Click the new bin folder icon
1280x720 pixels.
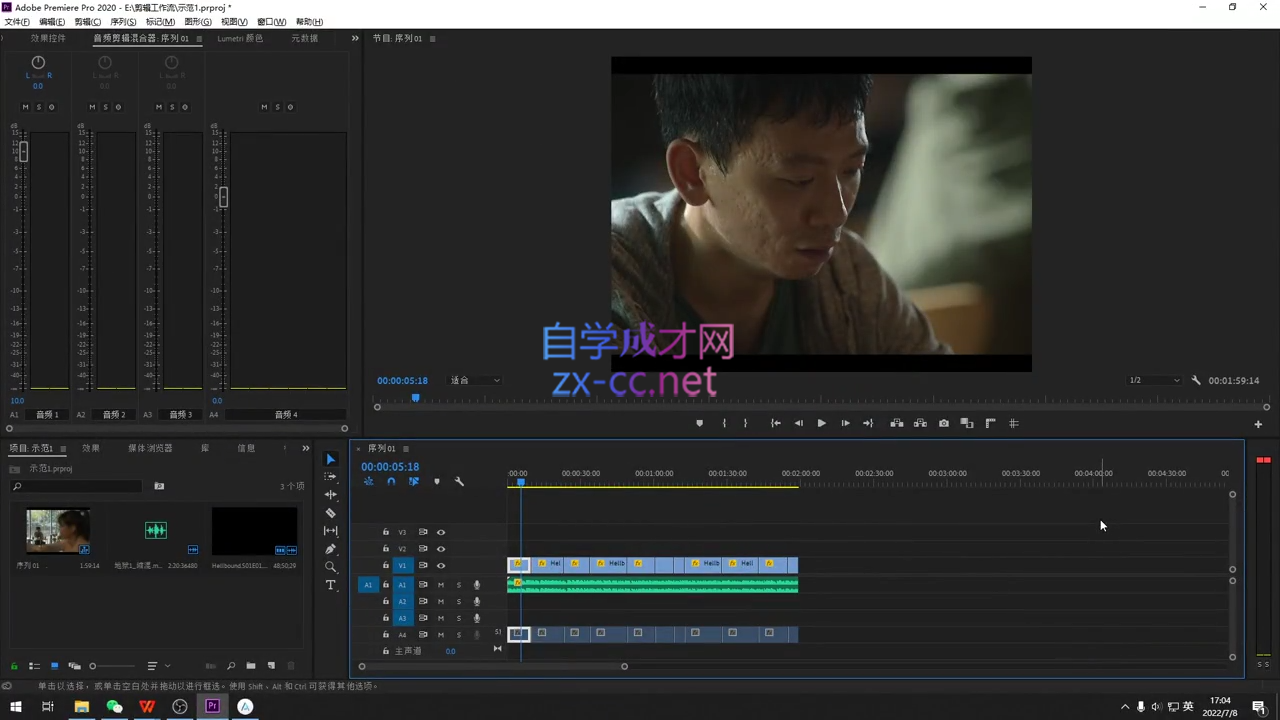[251, 666]
